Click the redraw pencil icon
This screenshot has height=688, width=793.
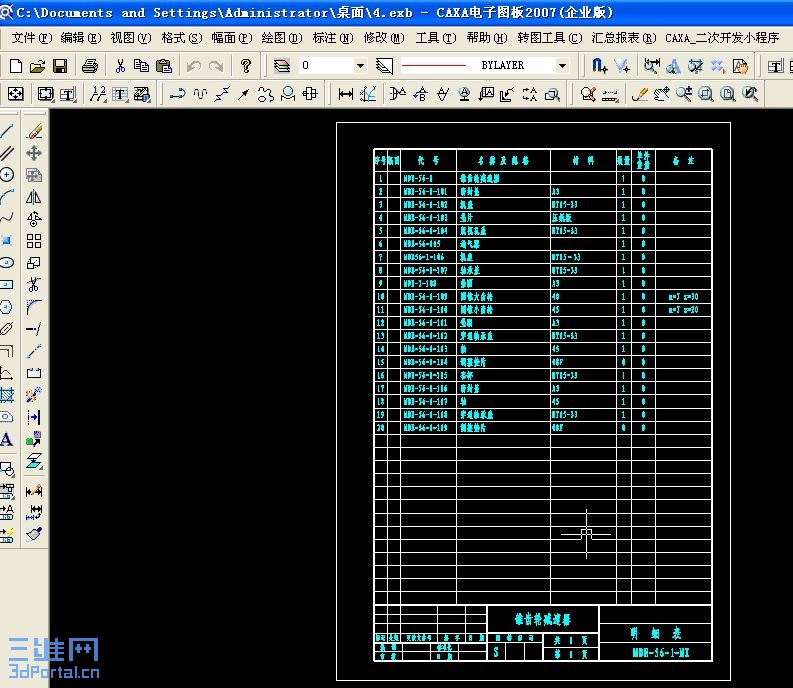point(640,94)
